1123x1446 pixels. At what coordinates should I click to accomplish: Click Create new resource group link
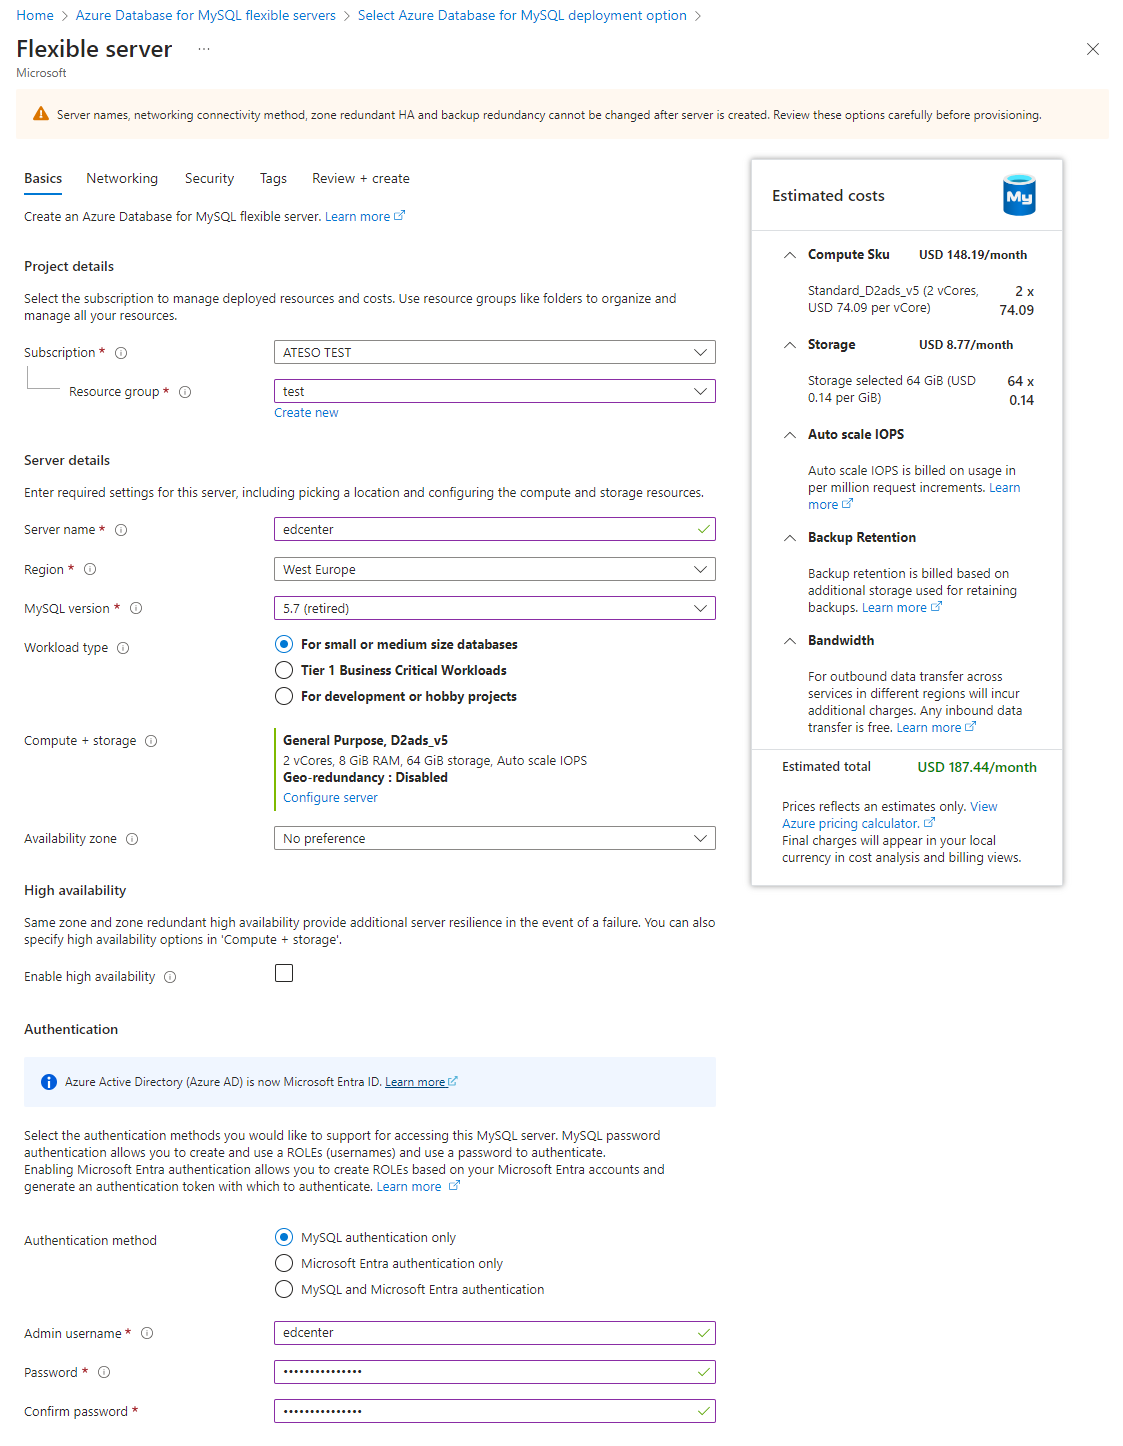point(306,413)
